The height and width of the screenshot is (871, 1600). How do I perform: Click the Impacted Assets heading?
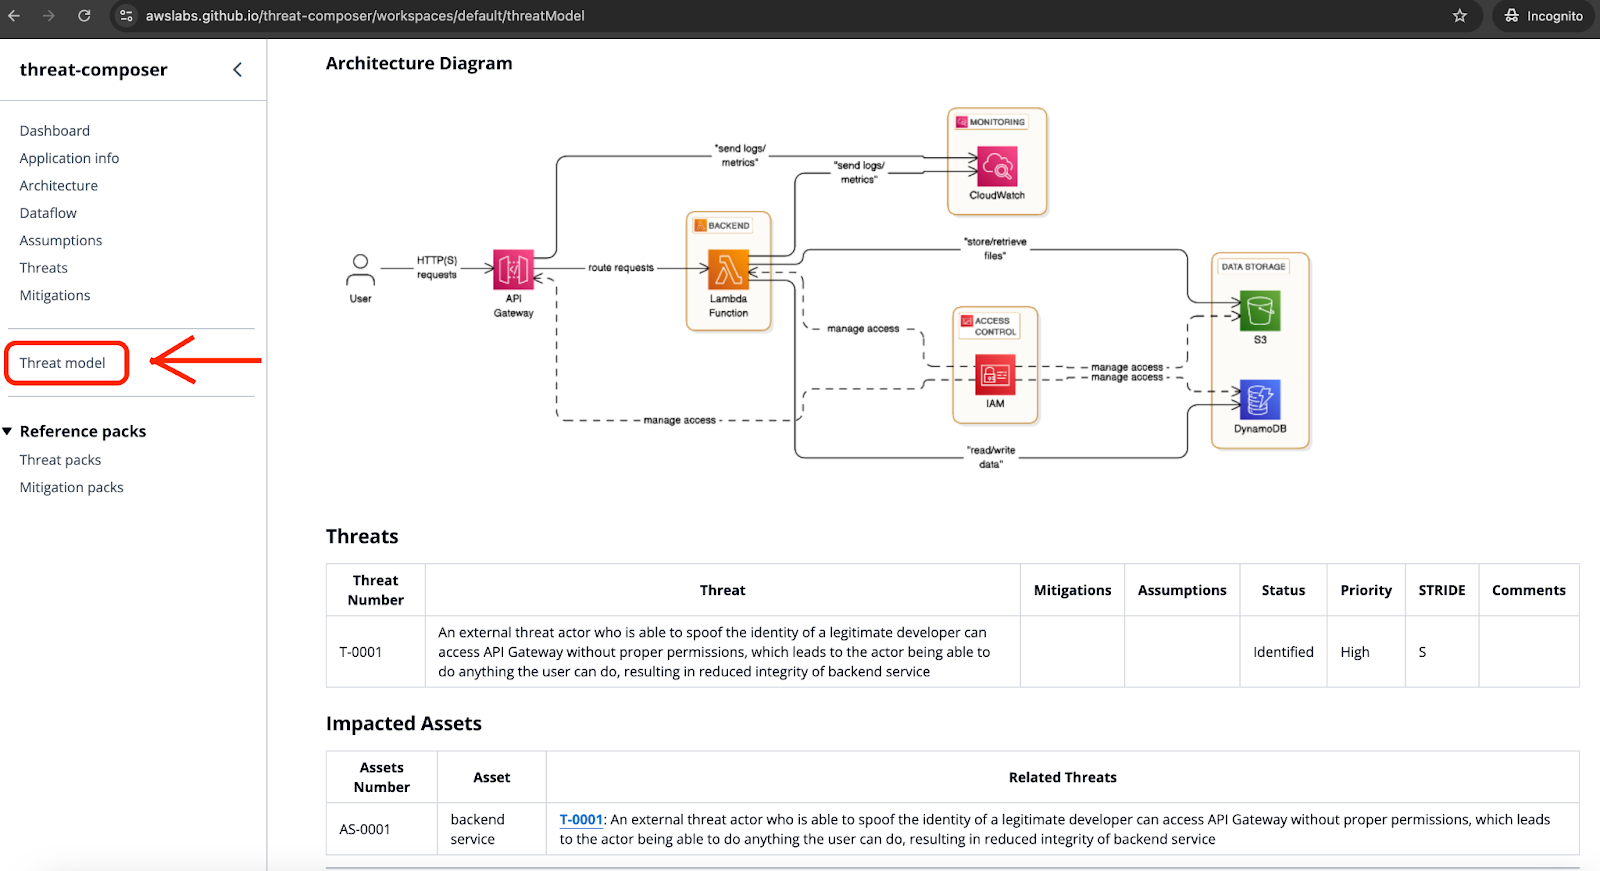[x=404, y=724]
